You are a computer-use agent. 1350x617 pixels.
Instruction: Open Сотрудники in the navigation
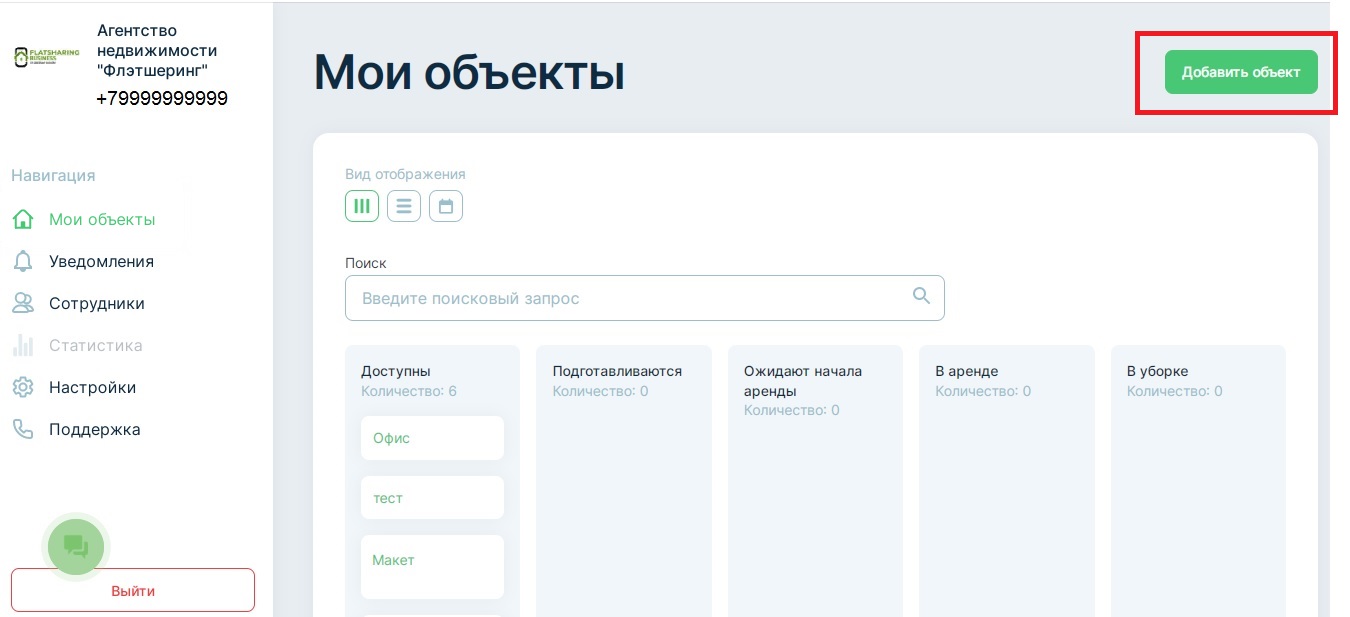(96, 304)
